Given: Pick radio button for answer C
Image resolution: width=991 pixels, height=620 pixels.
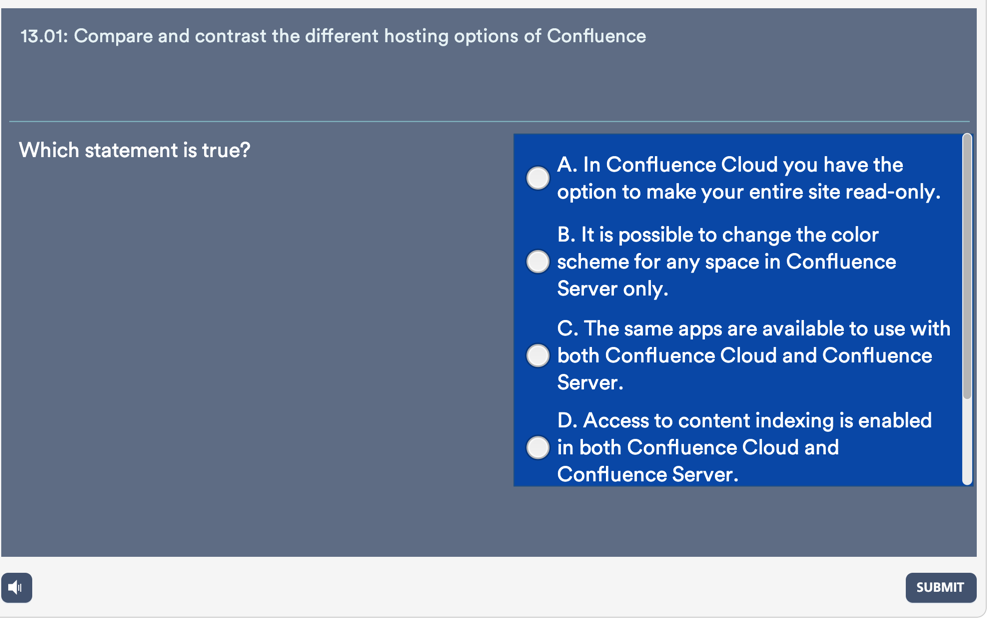Looking at the screenshot, I should point(538,356).
